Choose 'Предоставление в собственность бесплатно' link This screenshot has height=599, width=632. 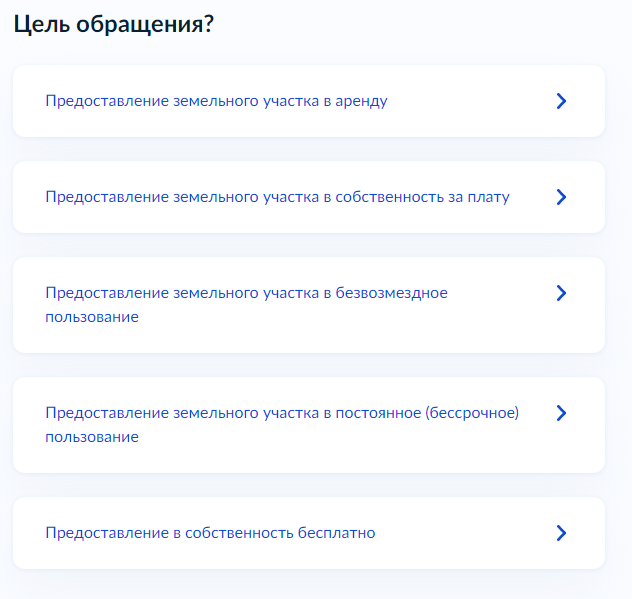(210, 533)
